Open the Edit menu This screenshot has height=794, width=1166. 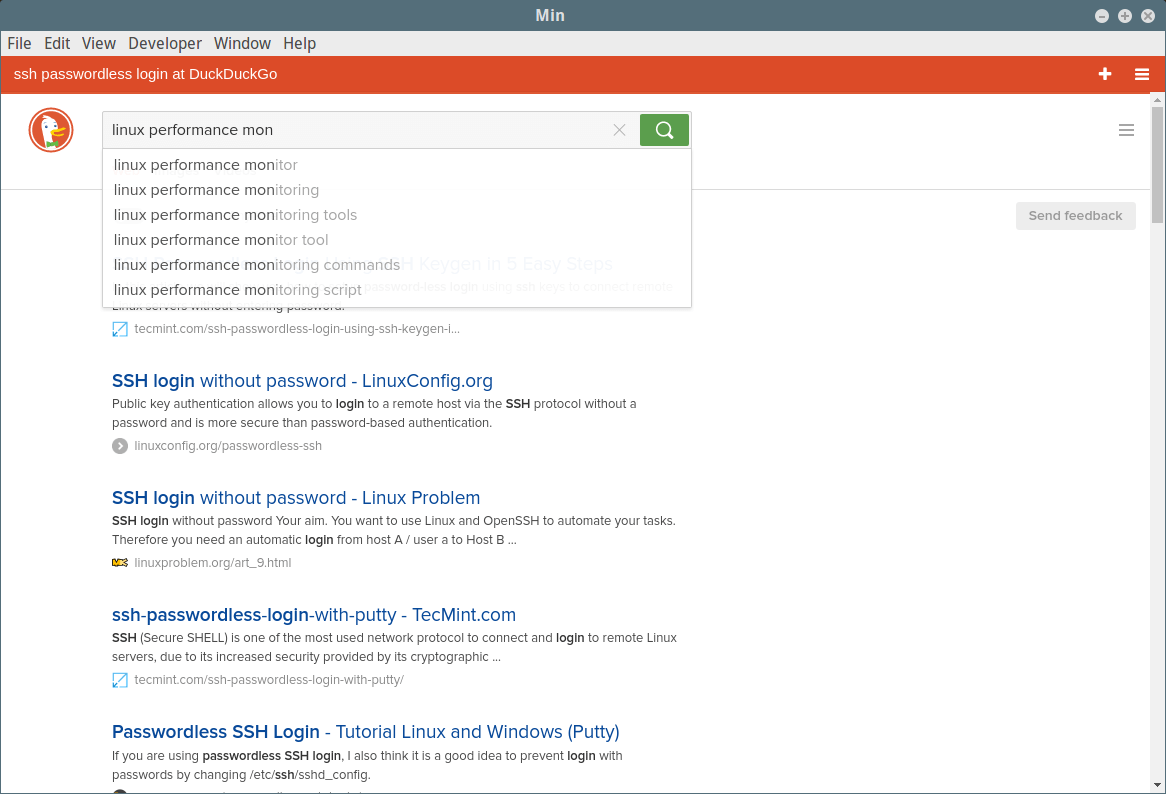click(x=57, y=43)
